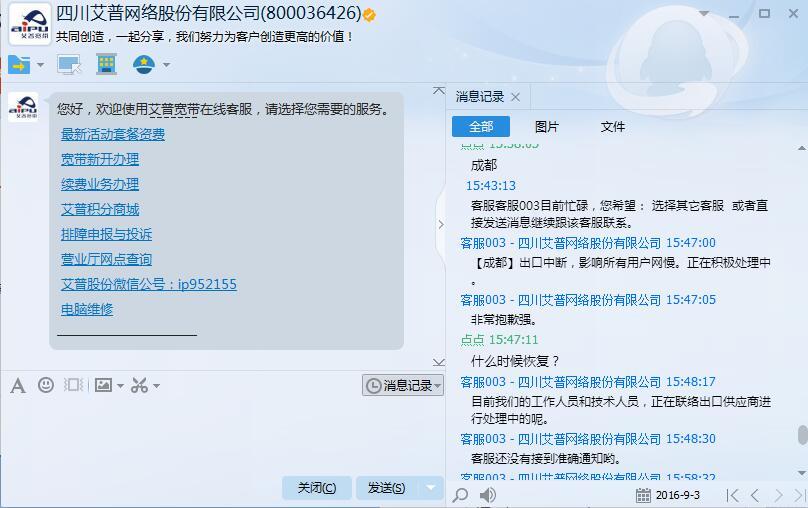Open the window menu triangle in title bar
Image resolution: width=808 pixels, height=508 pixels.
tap(704, 13)
